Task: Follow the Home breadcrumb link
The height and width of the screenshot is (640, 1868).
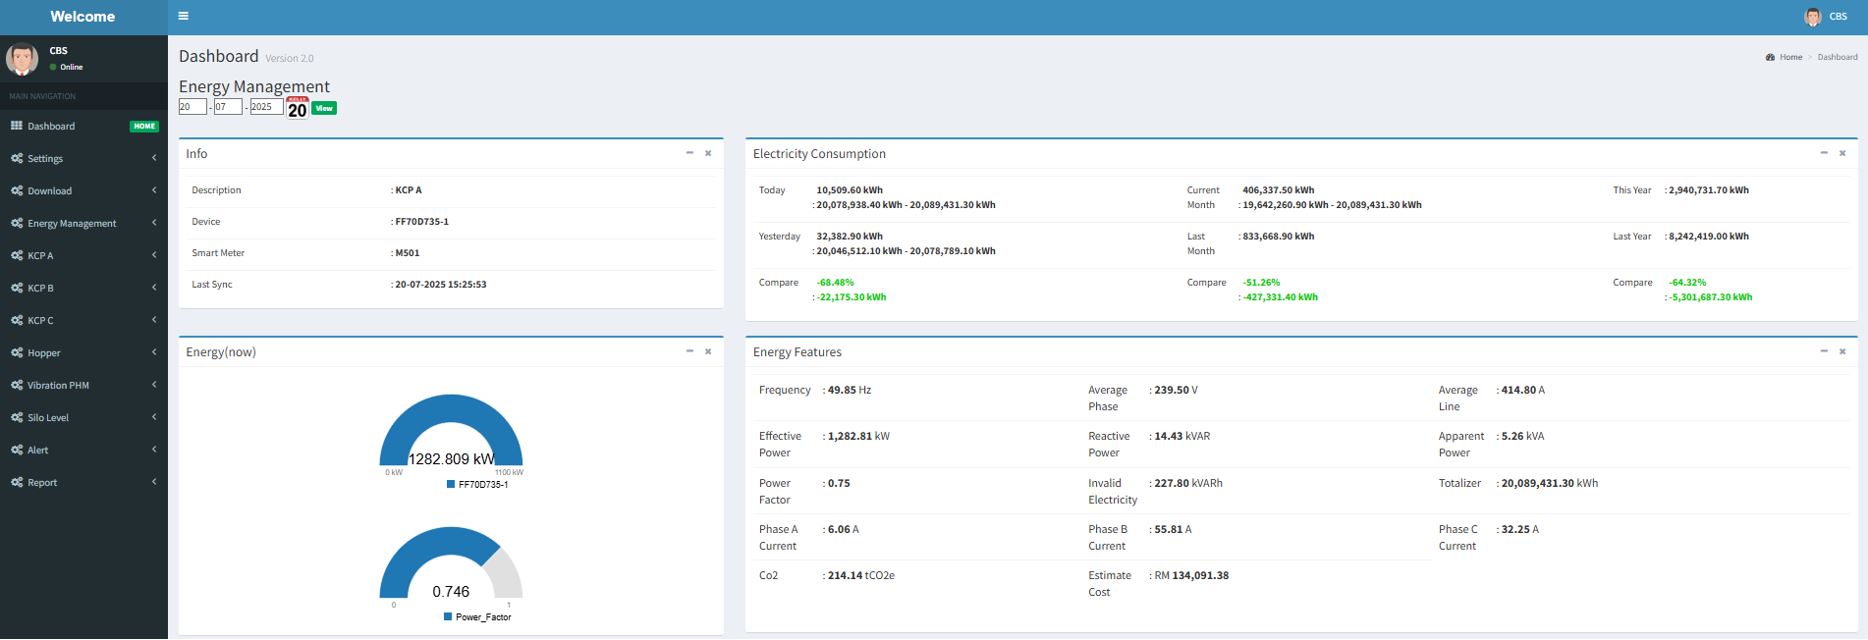Action: pos(1790,57)
